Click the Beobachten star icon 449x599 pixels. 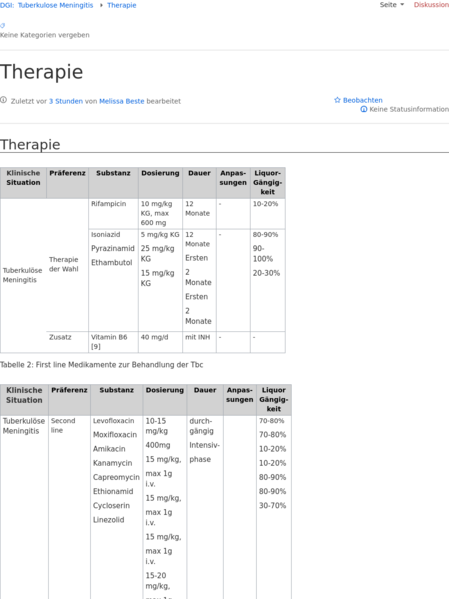tap(337, 100)
